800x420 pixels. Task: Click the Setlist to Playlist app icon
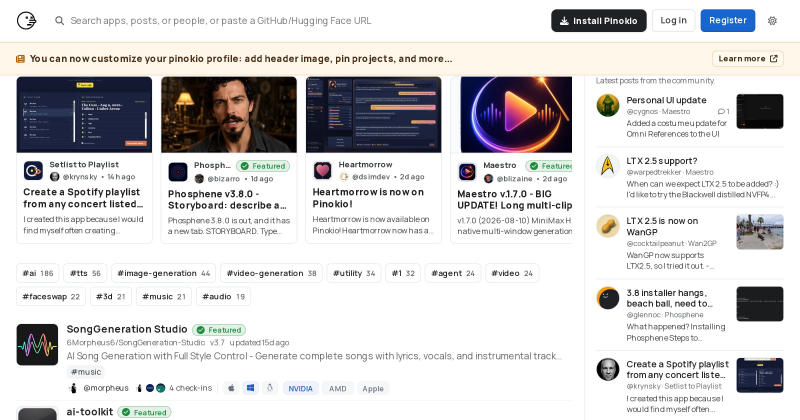[x=33, y=170]
